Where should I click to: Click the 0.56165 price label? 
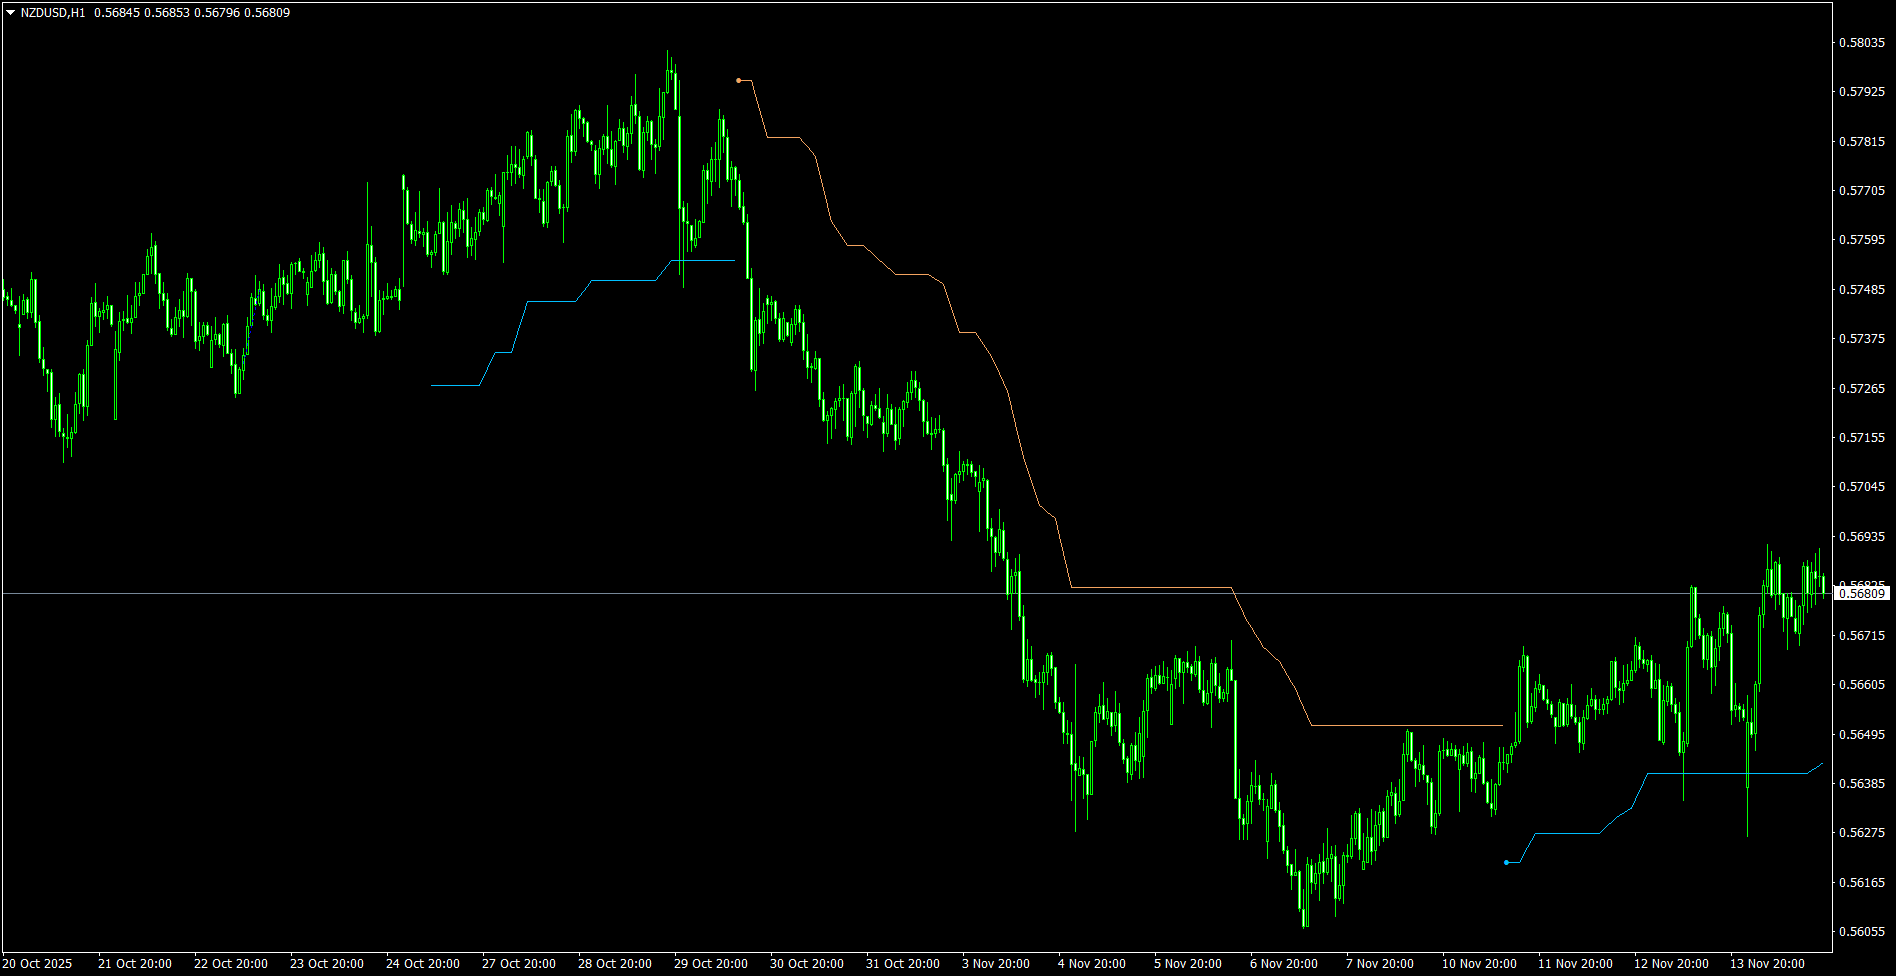pyautogui.click(x=1862, y=883)
